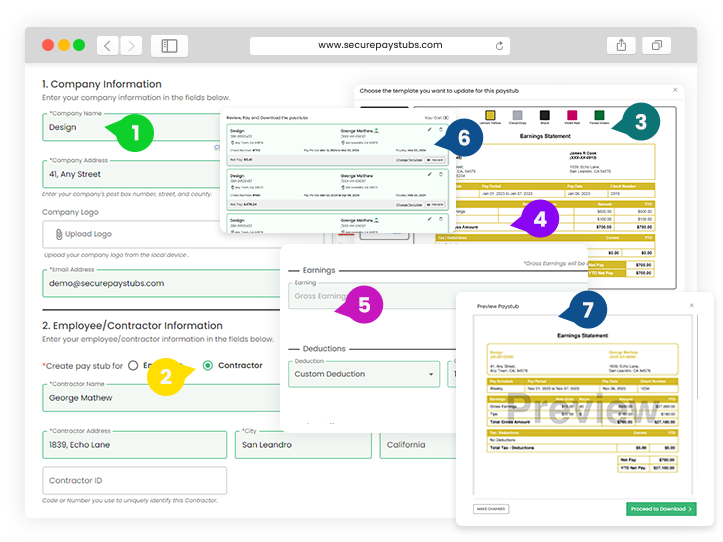Viewport: 723px width, 542px height.
Task: Select the Employee radio button
Action: coord(133,365)
